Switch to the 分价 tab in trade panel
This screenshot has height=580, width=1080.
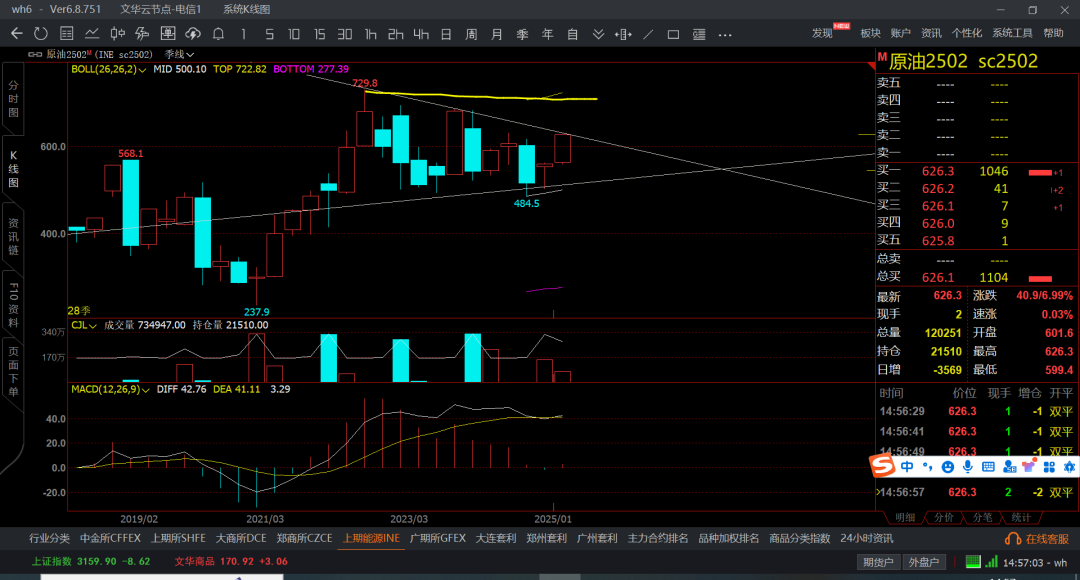point(943,517)
